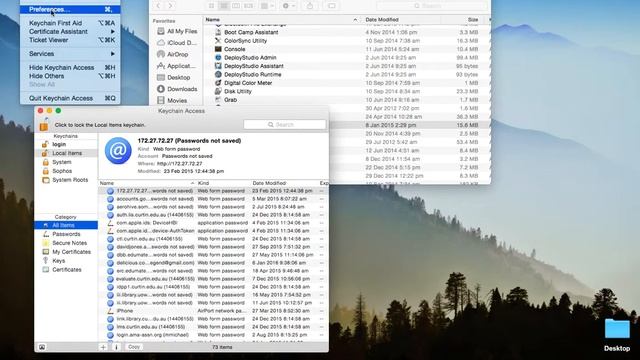Open Downloads in Finder sidebar
640x360 pixels.
pyautogui.click(x=178, y=89)
